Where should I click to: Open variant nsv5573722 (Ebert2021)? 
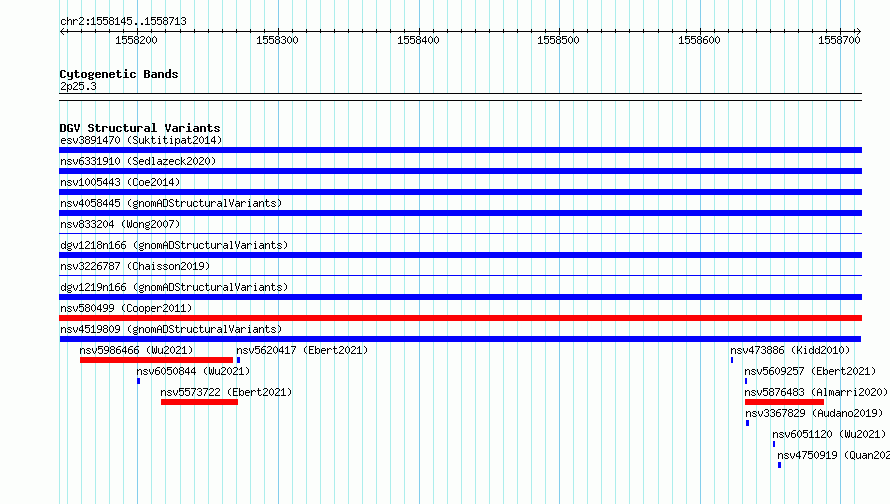point(226,392)
